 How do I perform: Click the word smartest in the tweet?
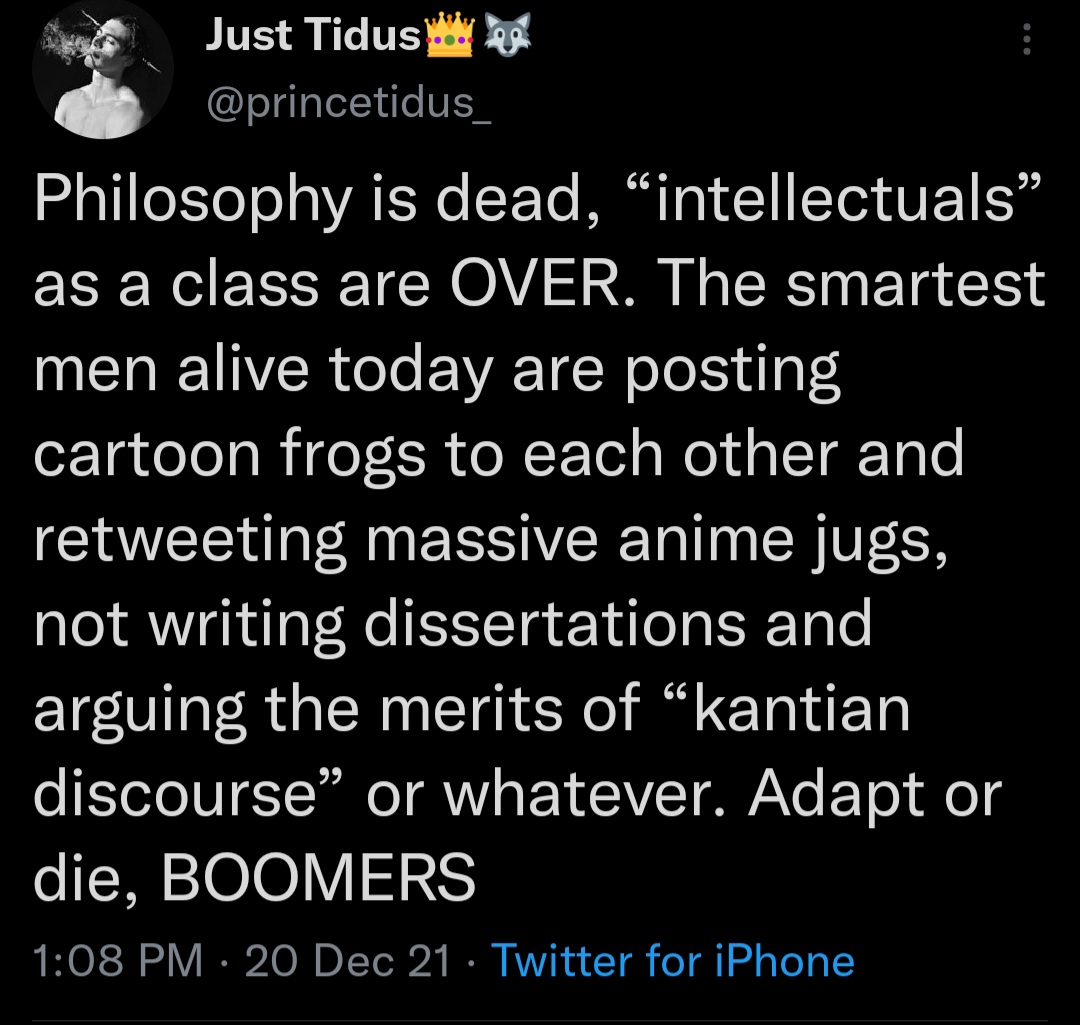pyautogui.click(x=915, y=285)
